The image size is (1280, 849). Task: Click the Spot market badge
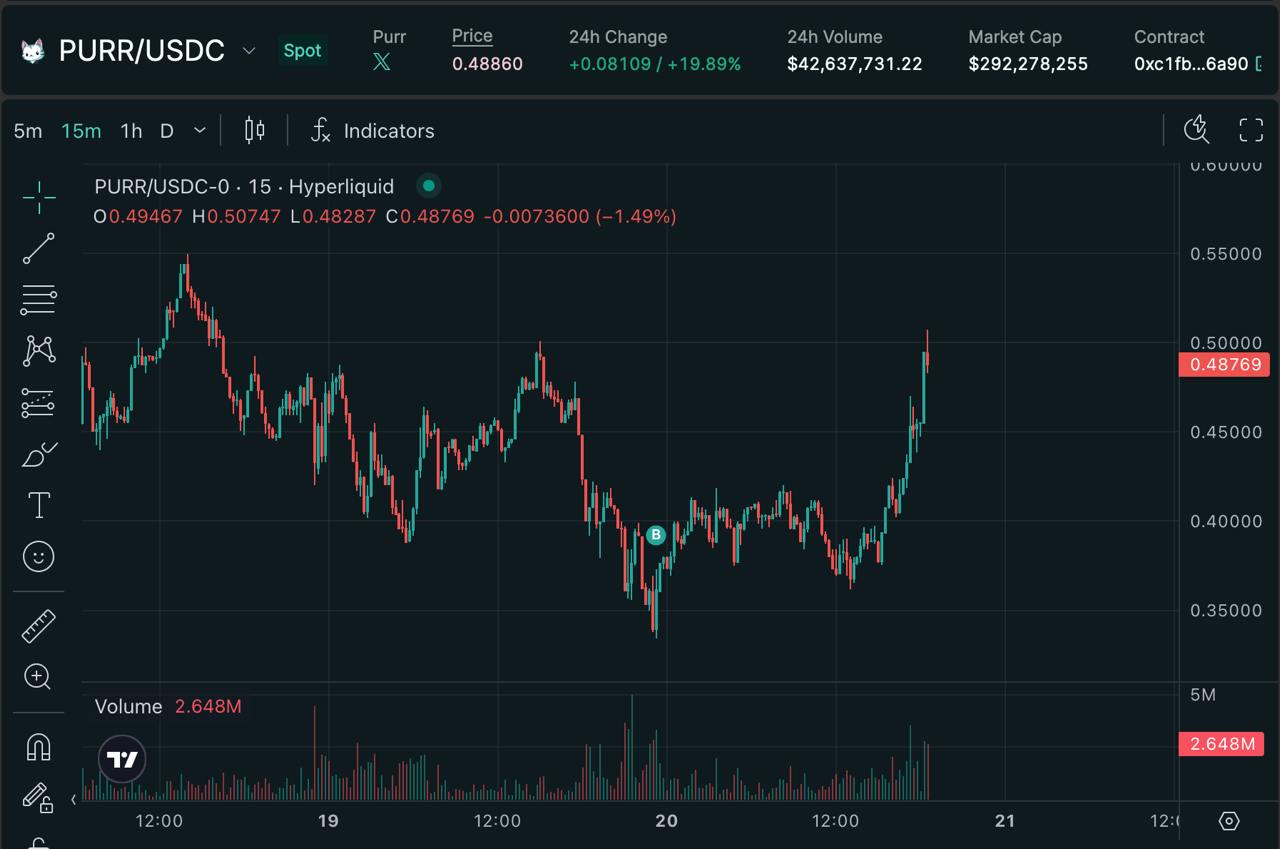[302, 50]
